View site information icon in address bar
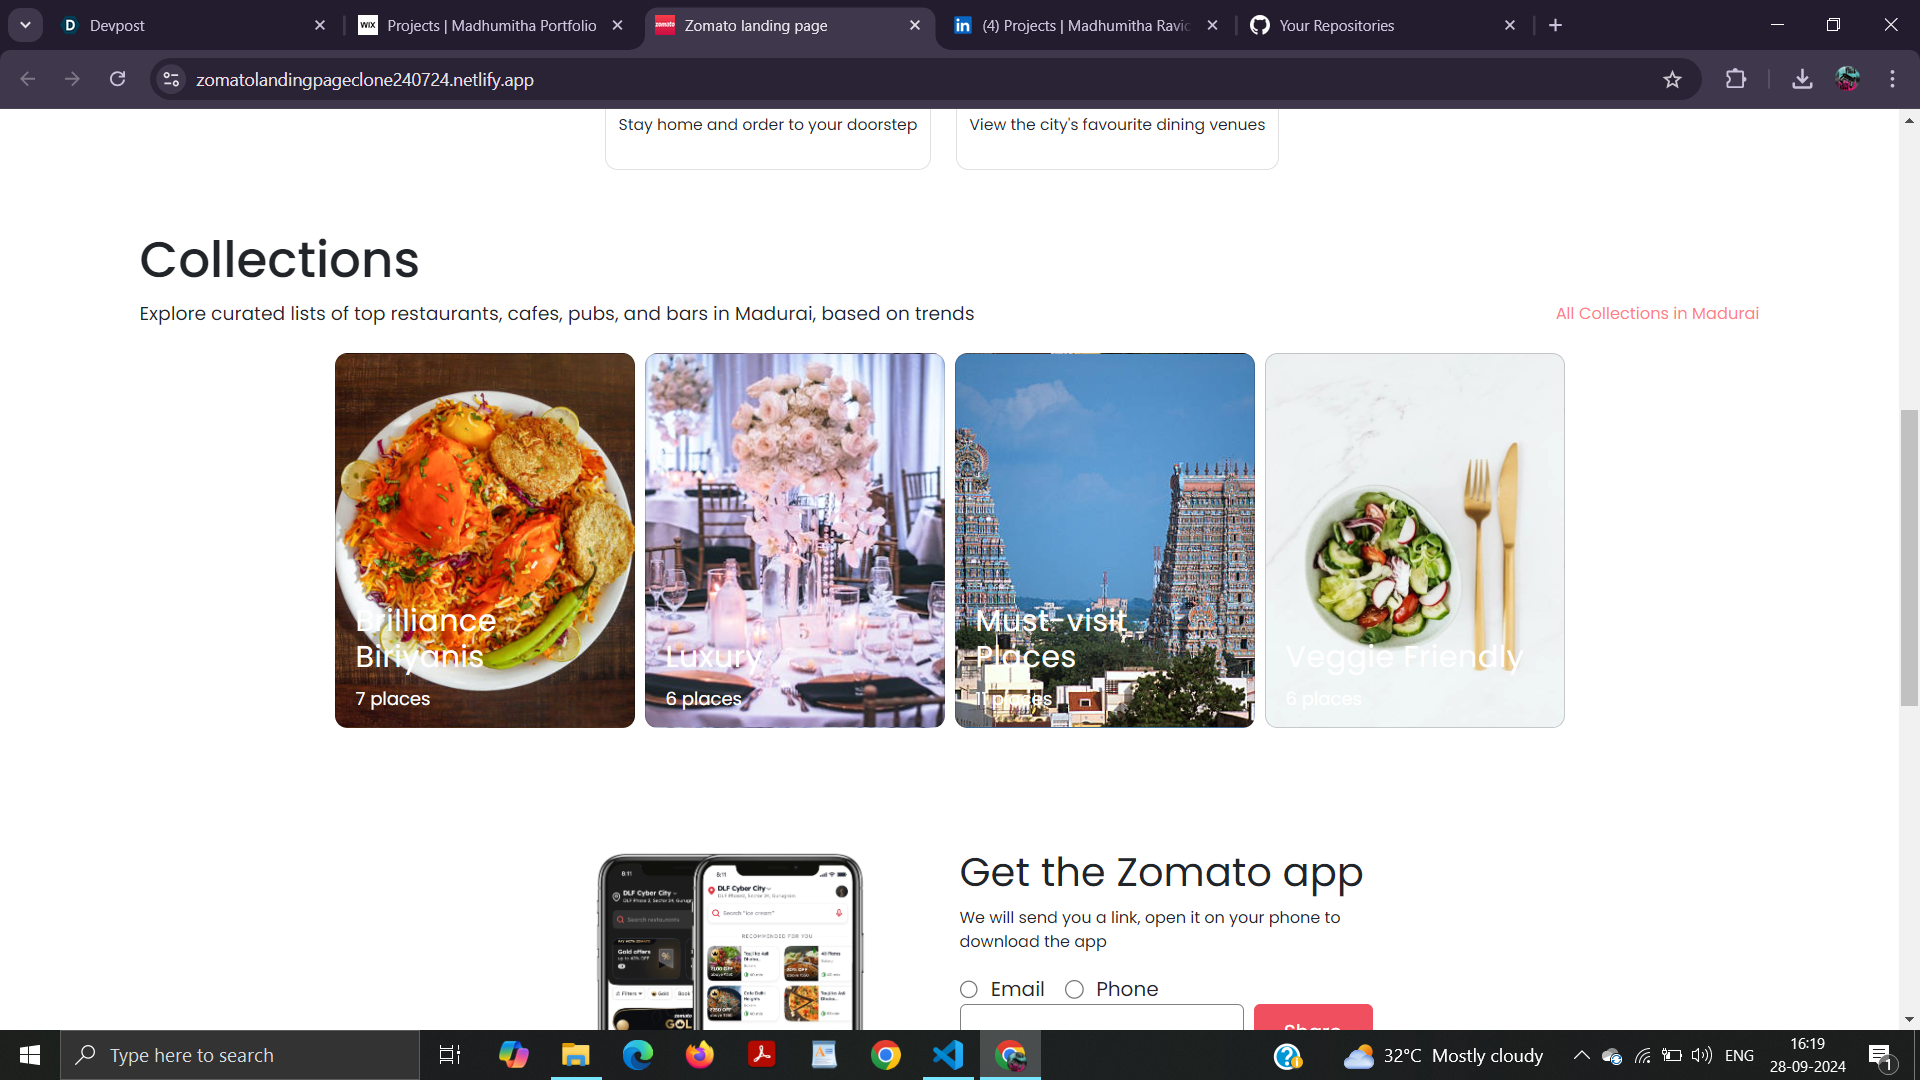The image size is (1920, 1080). (x=172, y=79)
